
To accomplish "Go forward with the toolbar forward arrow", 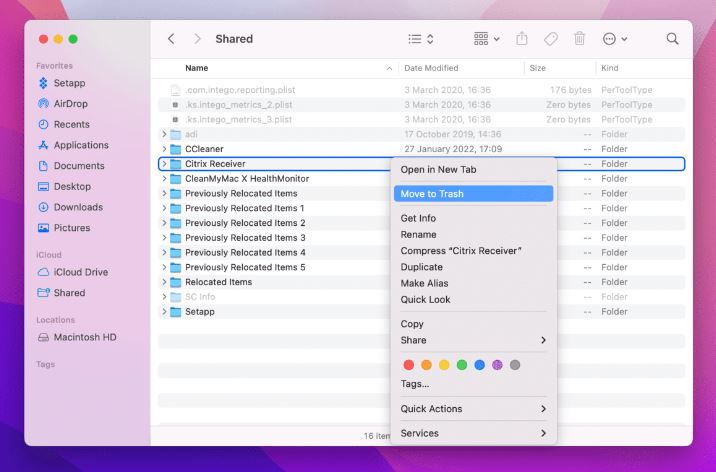I will (197, 39).
